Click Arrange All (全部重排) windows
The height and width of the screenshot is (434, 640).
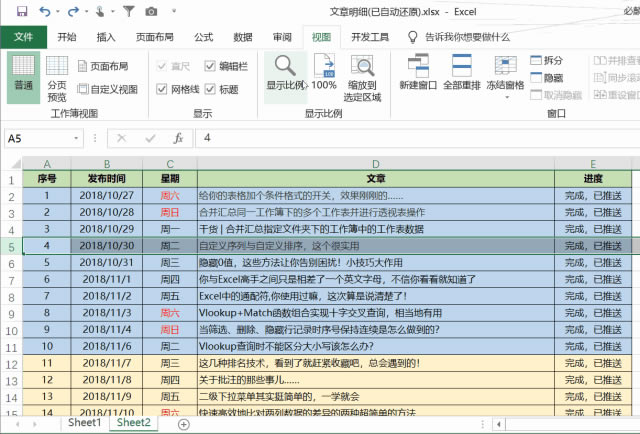click(462, 73)
